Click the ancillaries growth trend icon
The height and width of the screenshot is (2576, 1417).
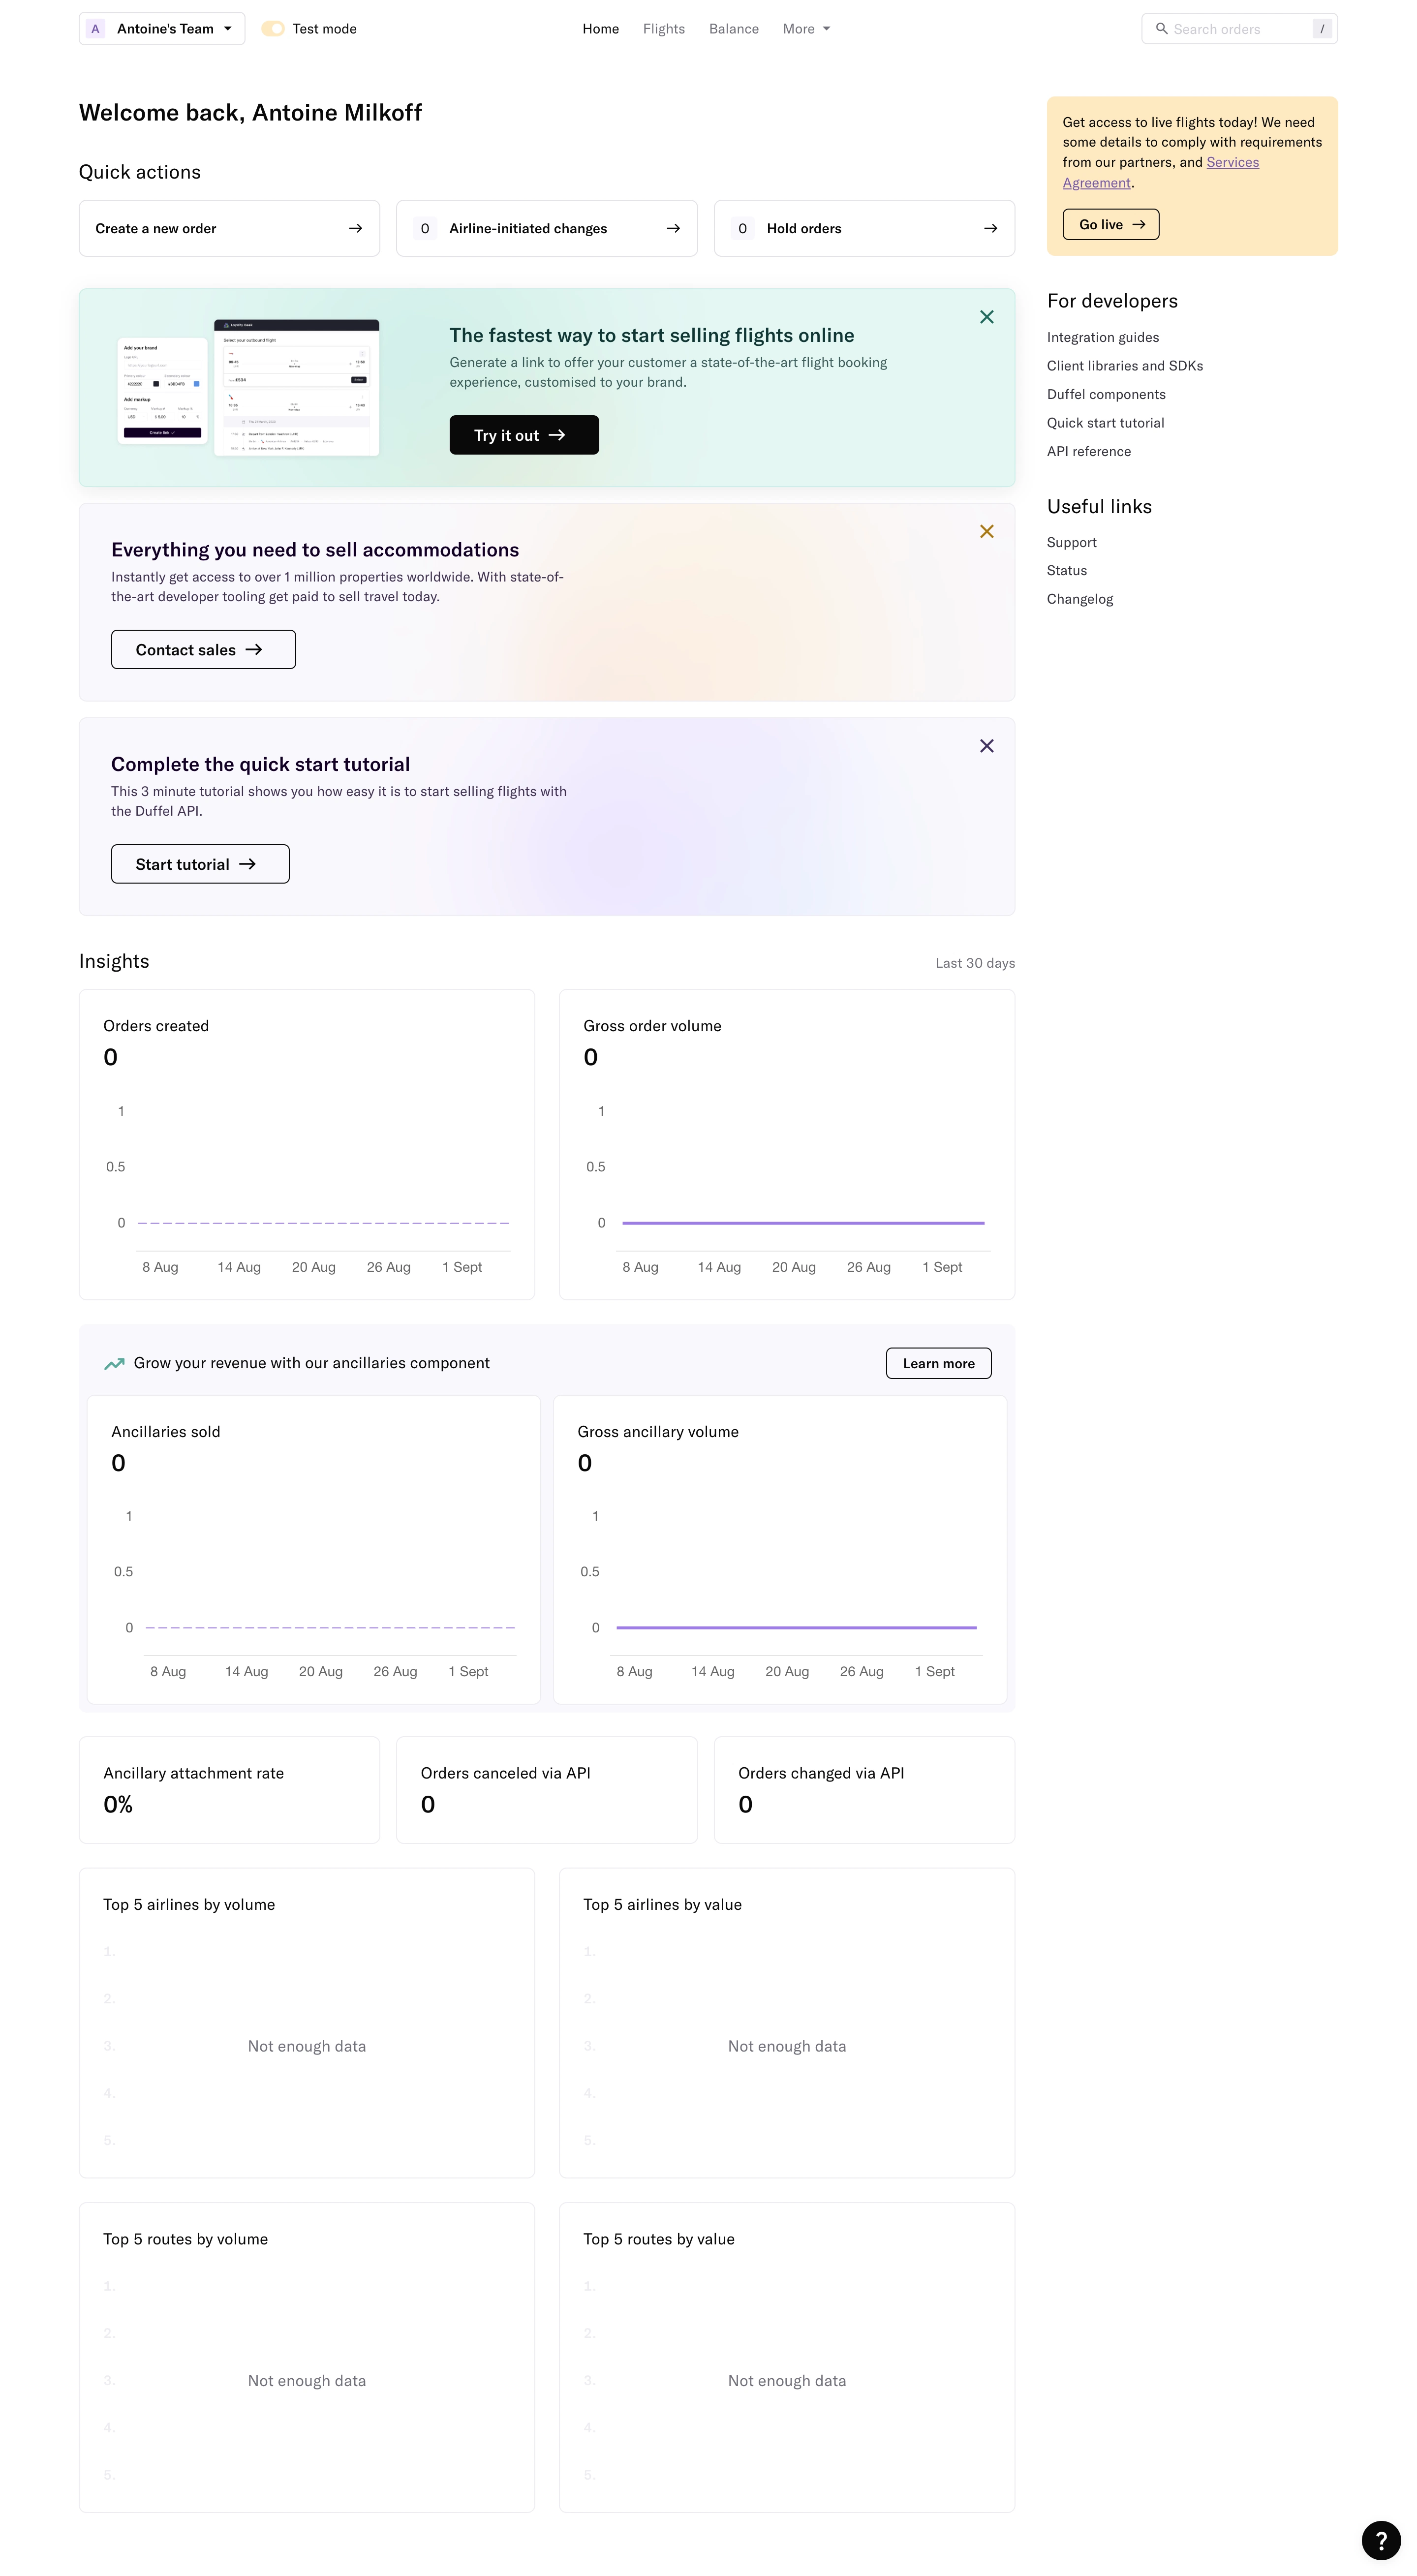coord(114,1363)
